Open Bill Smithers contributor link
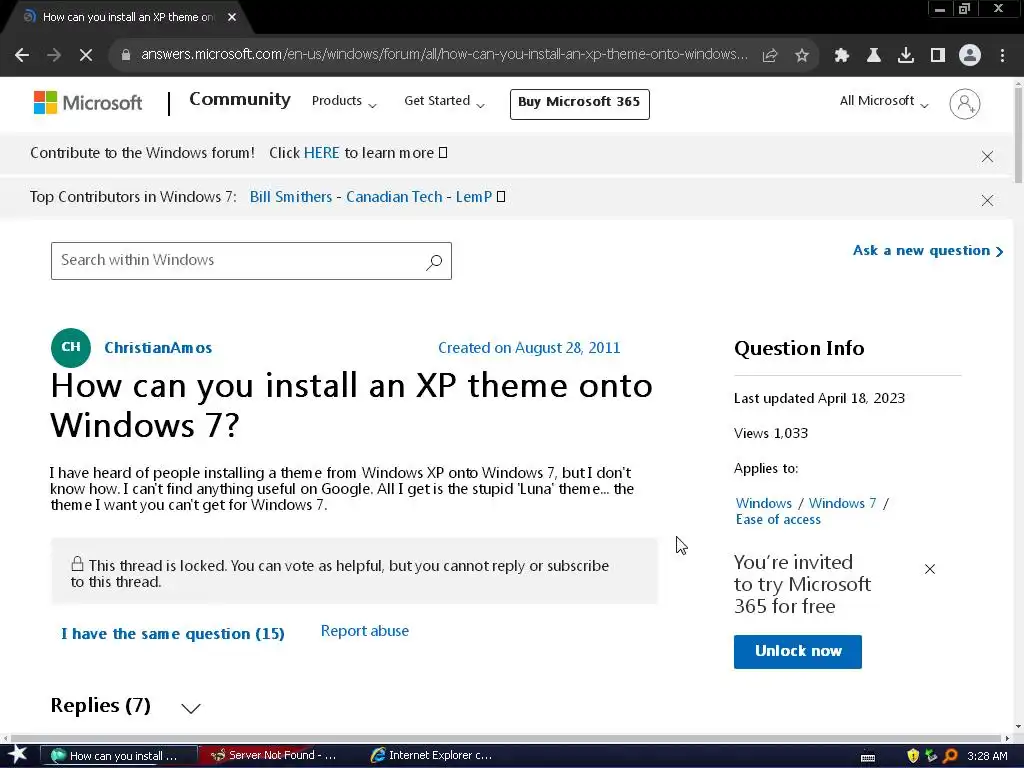1024x768 pixels. [x=291, y=197]
